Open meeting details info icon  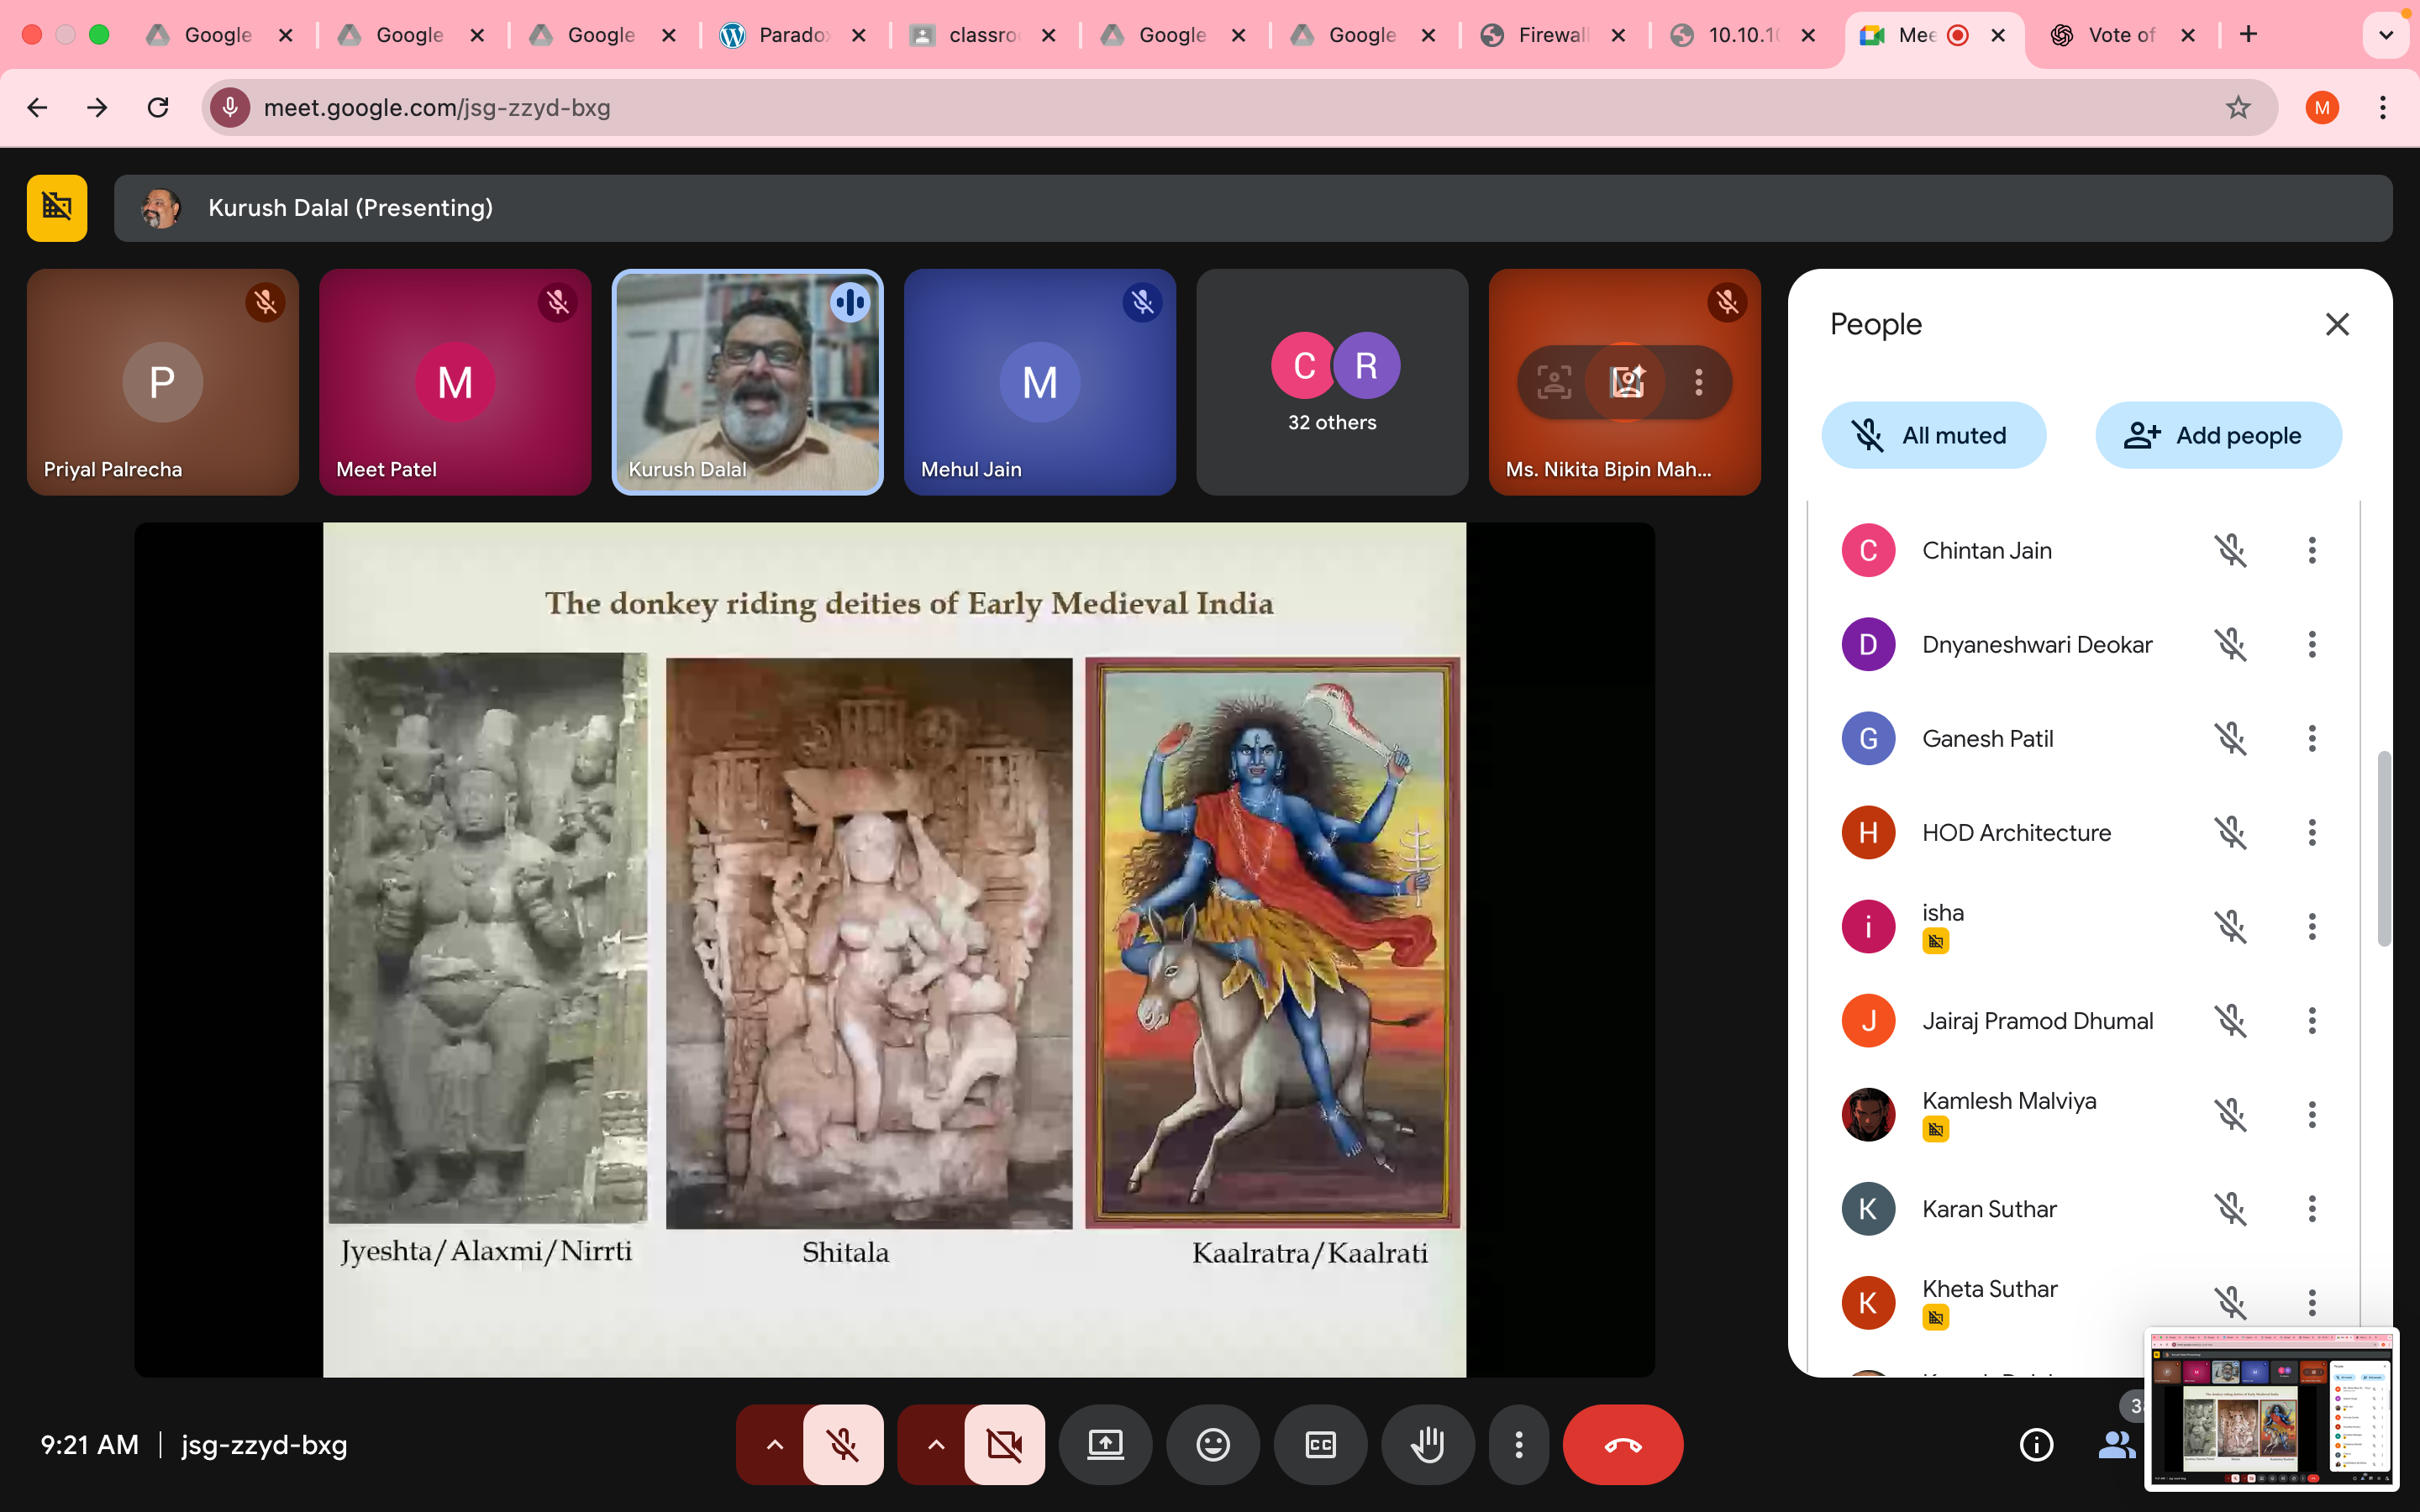[x=2036, y=1444]
